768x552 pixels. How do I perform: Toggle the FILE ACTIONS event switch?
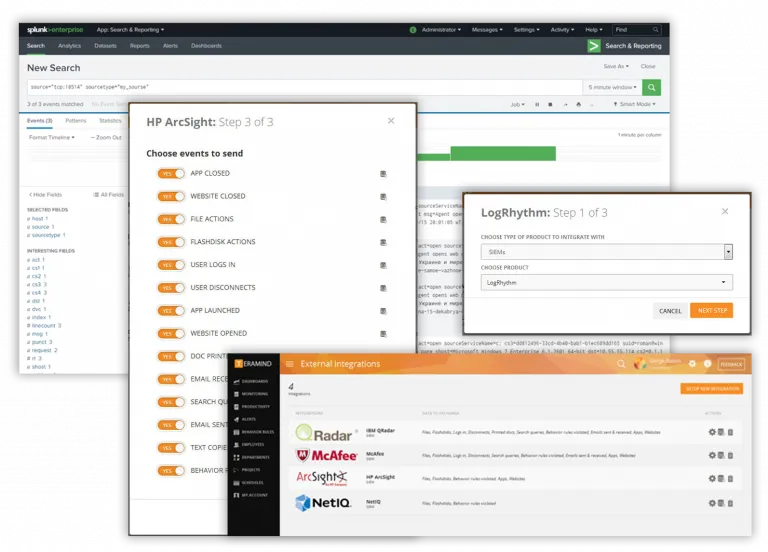[171, 219]
